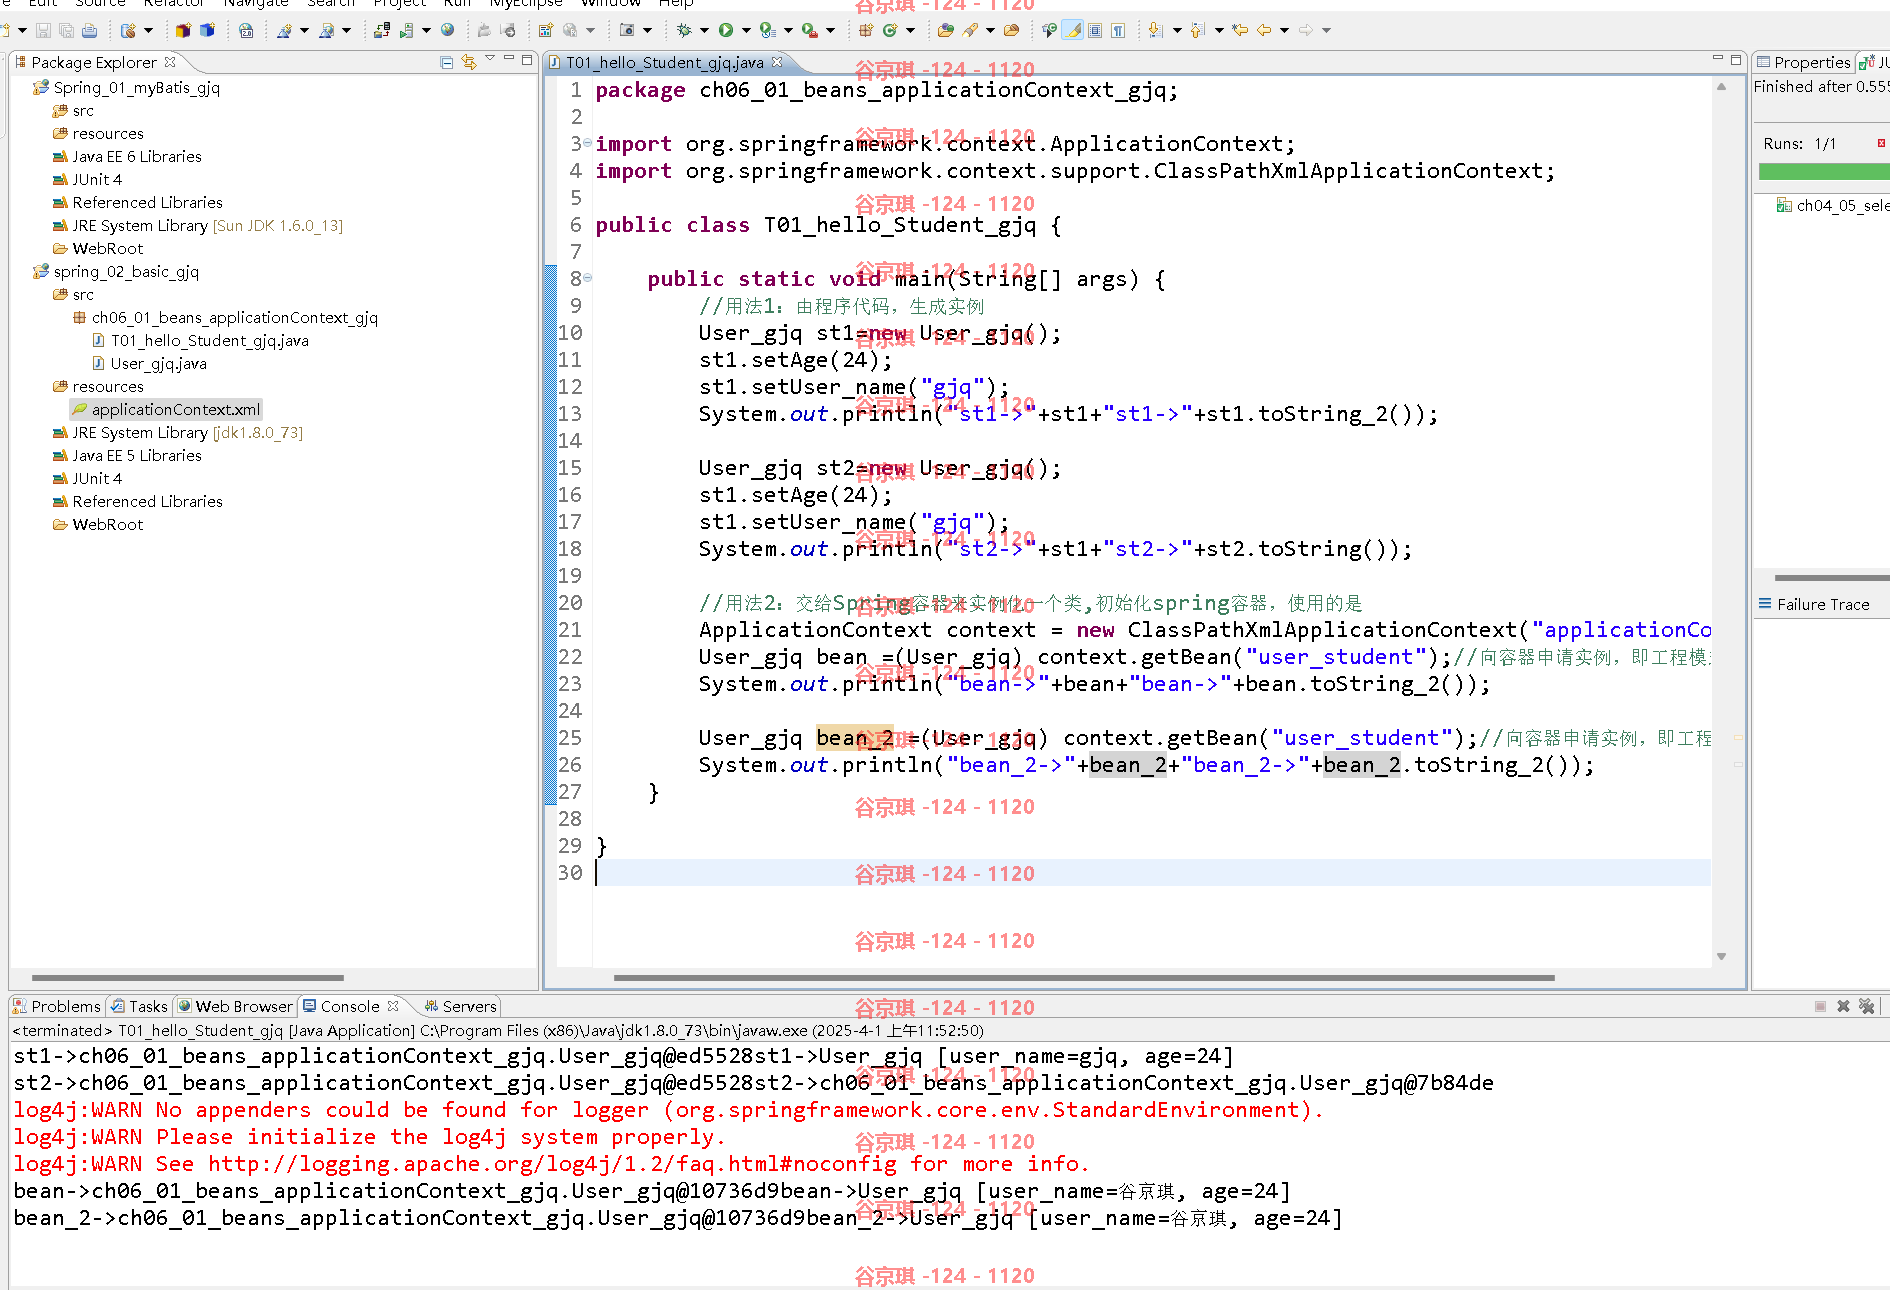This screenshot has width=1890, height=1290.
Task: Collapse the main method fold at line 8
Action: point(588,279)
